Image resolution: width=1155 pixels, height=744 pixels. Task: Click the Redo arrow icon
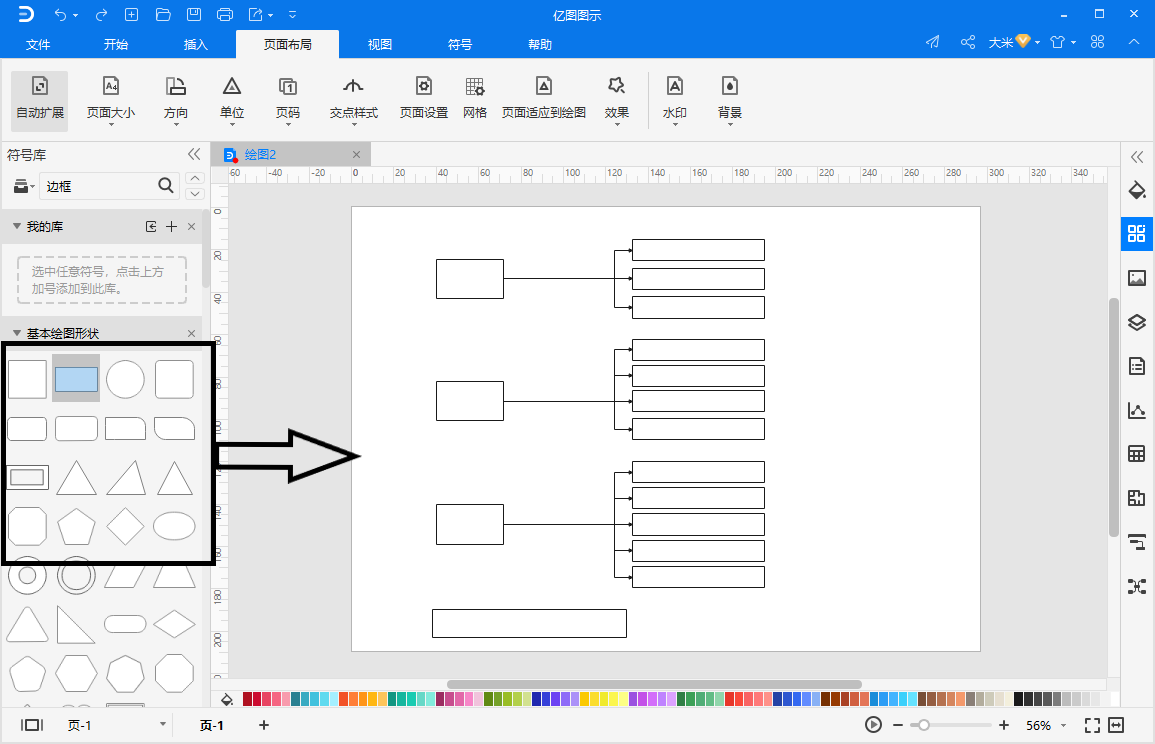tap(102, 15)
